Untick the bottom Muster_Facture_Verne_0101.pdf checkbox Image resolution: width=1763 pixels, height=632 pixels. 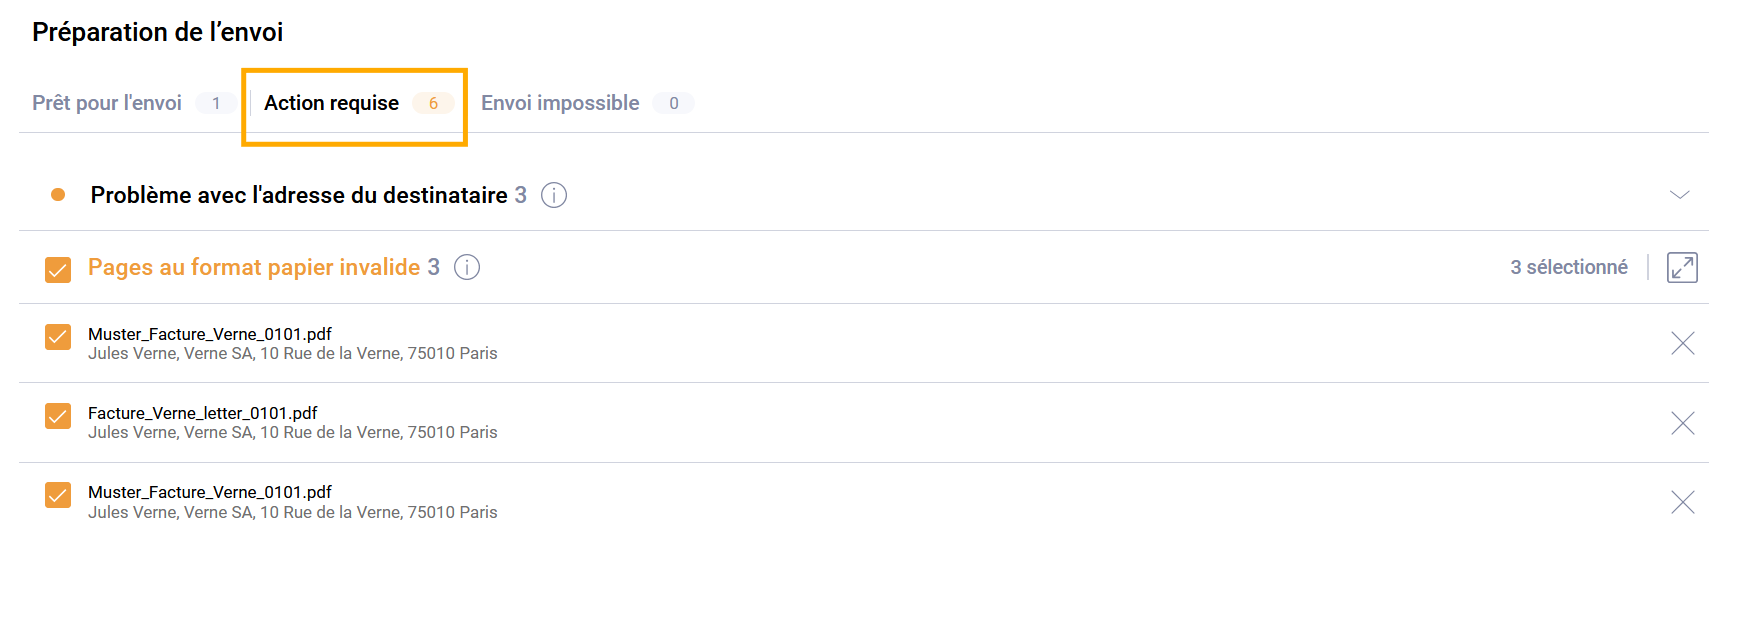[58, 495]
